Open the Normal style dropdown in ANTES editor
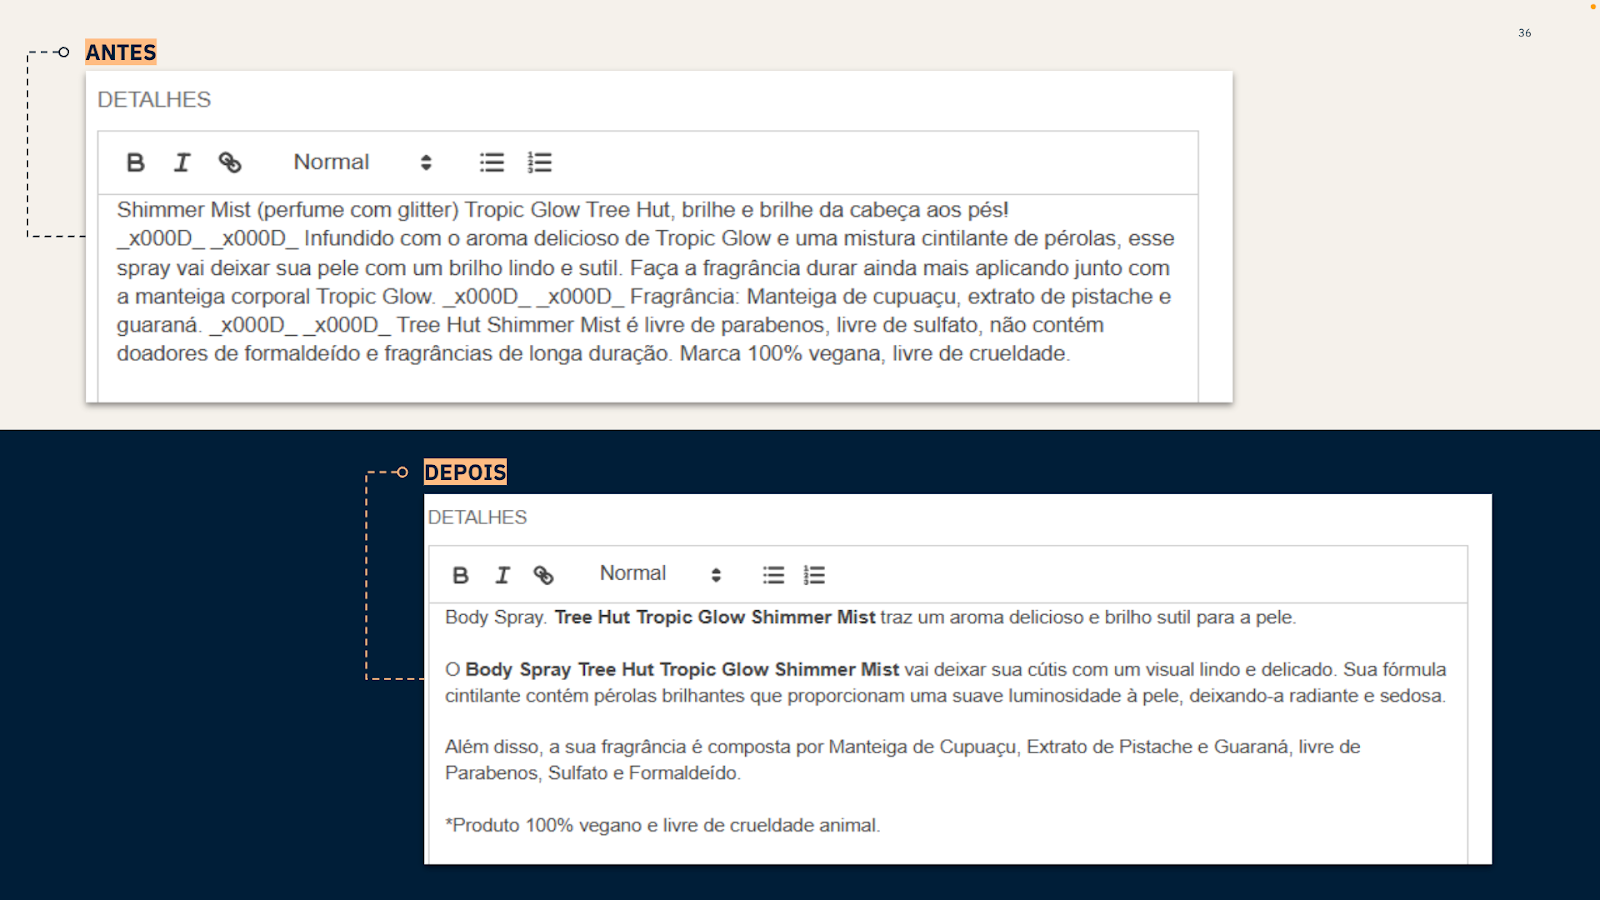 click(362, 162)
